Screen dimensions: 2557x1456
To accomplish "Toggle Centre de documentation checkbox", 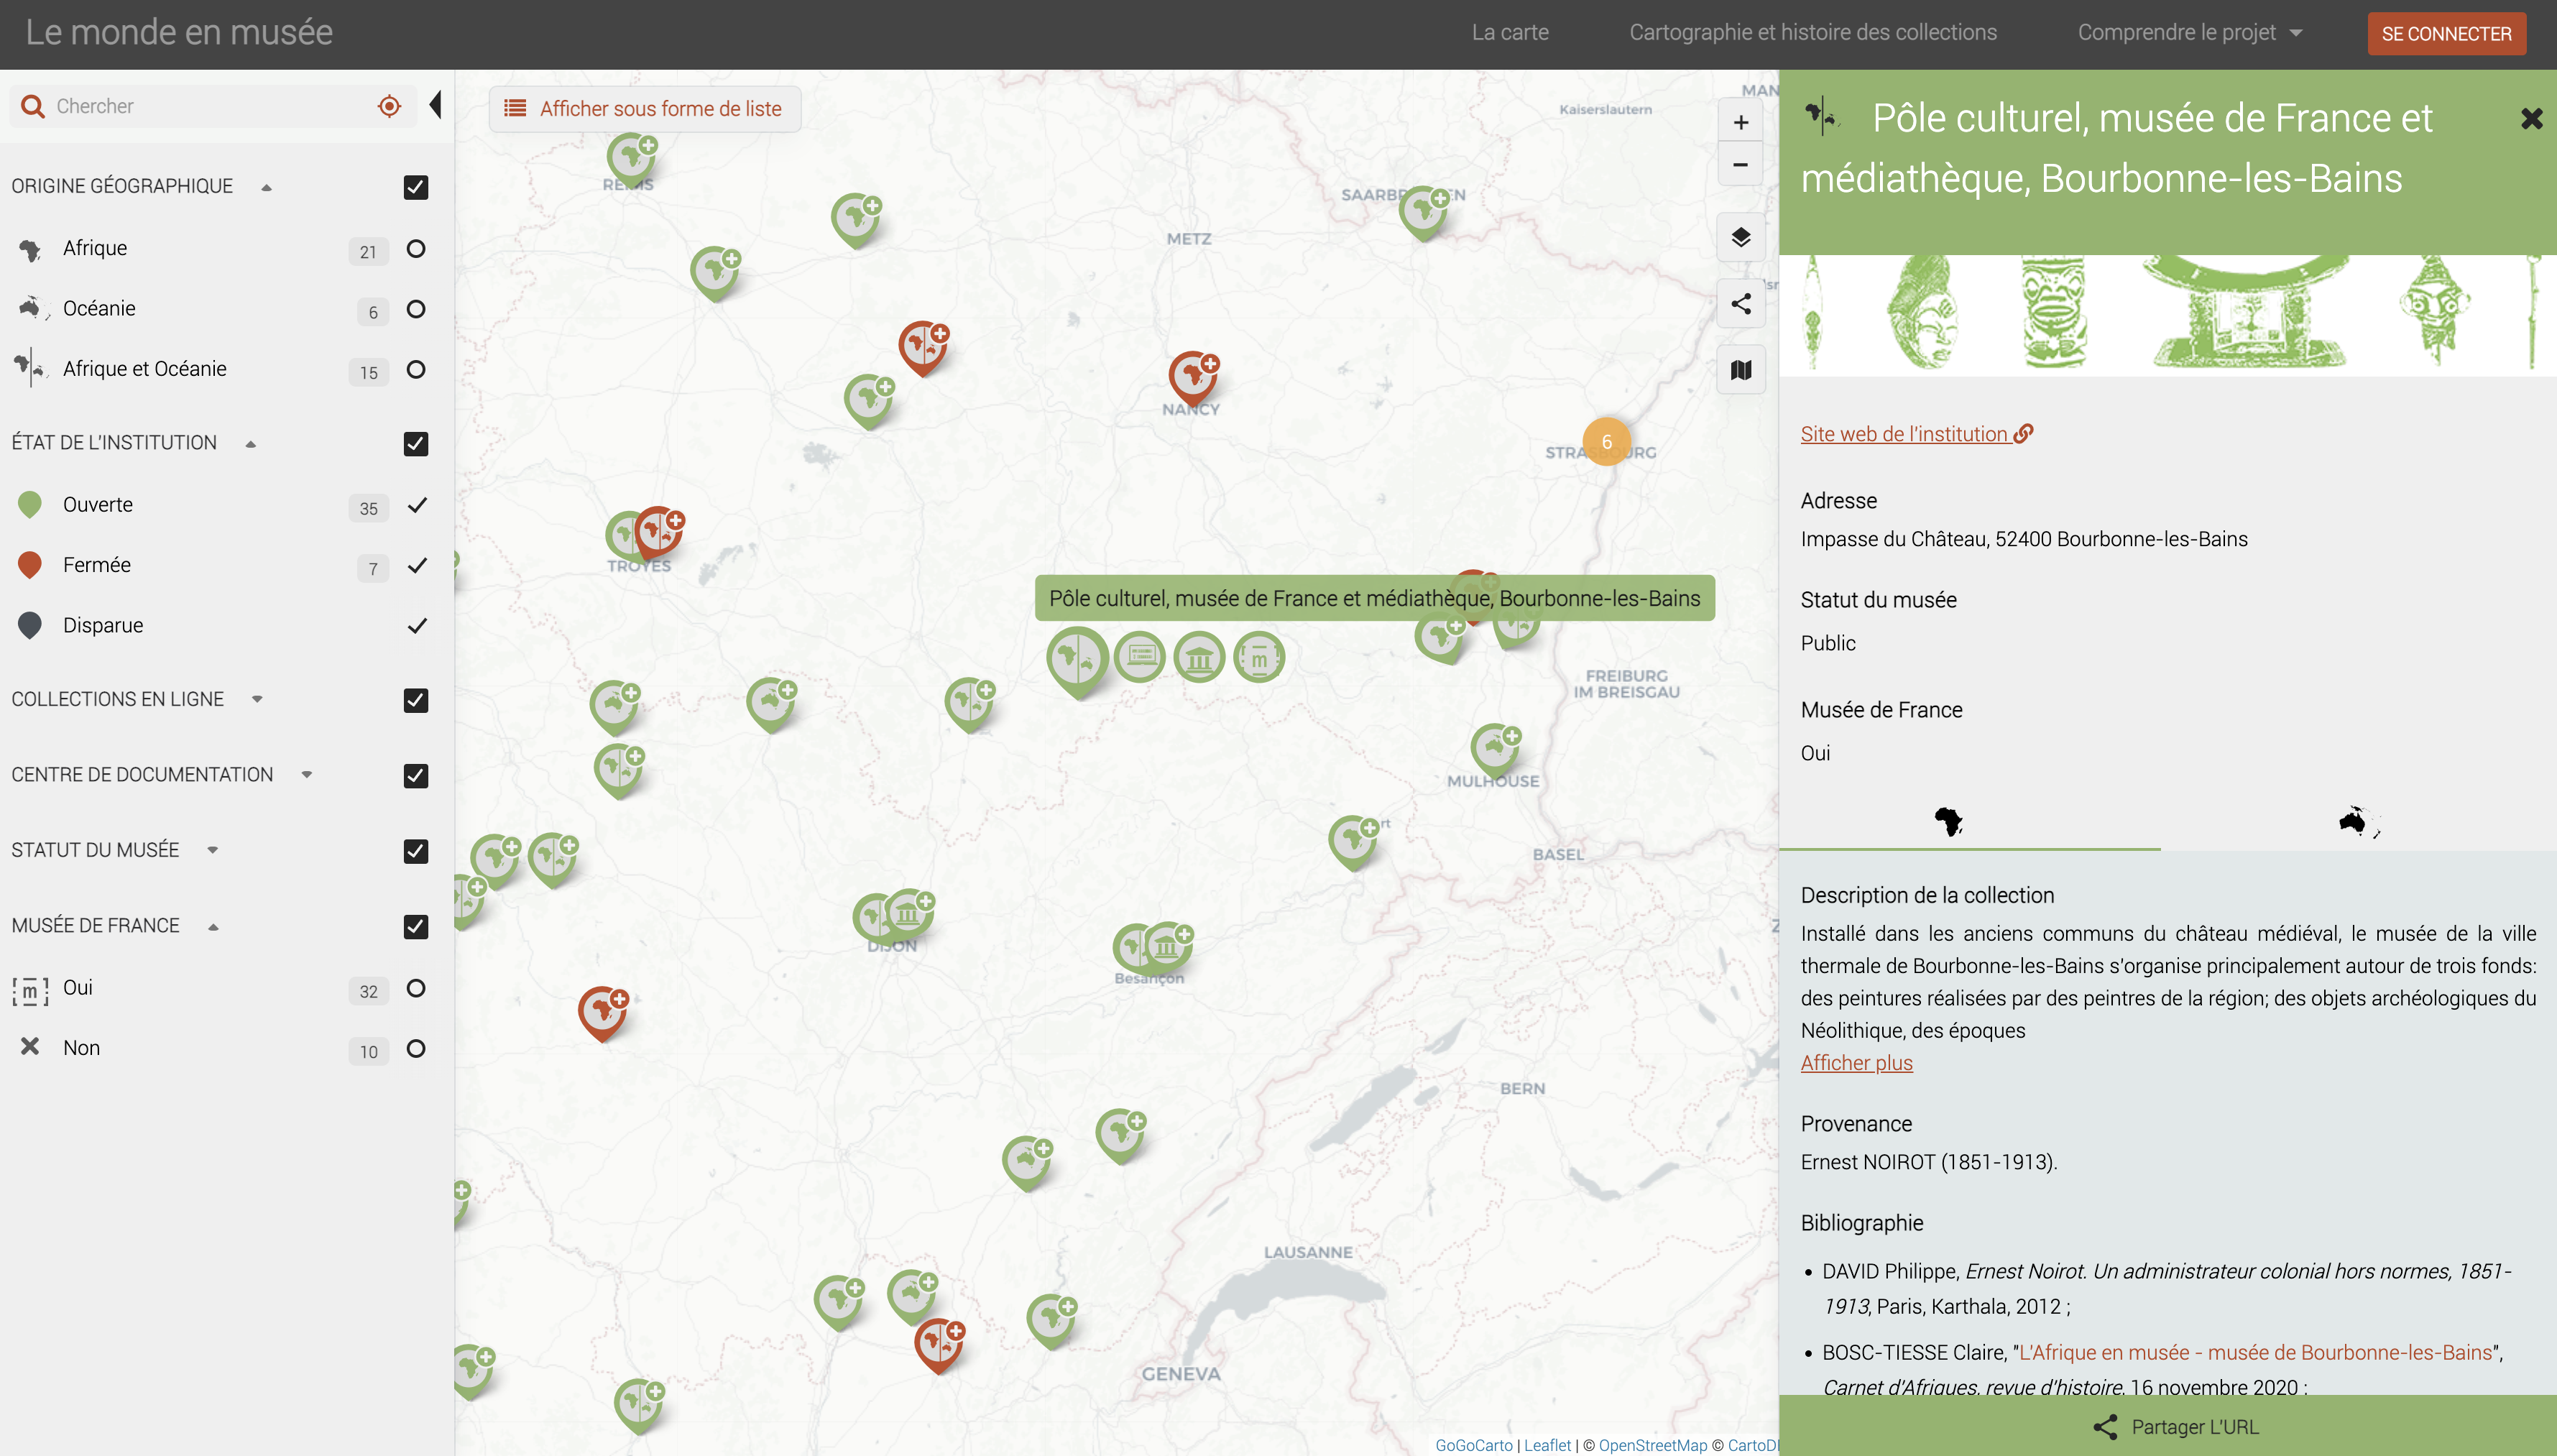I will [416, 776].
